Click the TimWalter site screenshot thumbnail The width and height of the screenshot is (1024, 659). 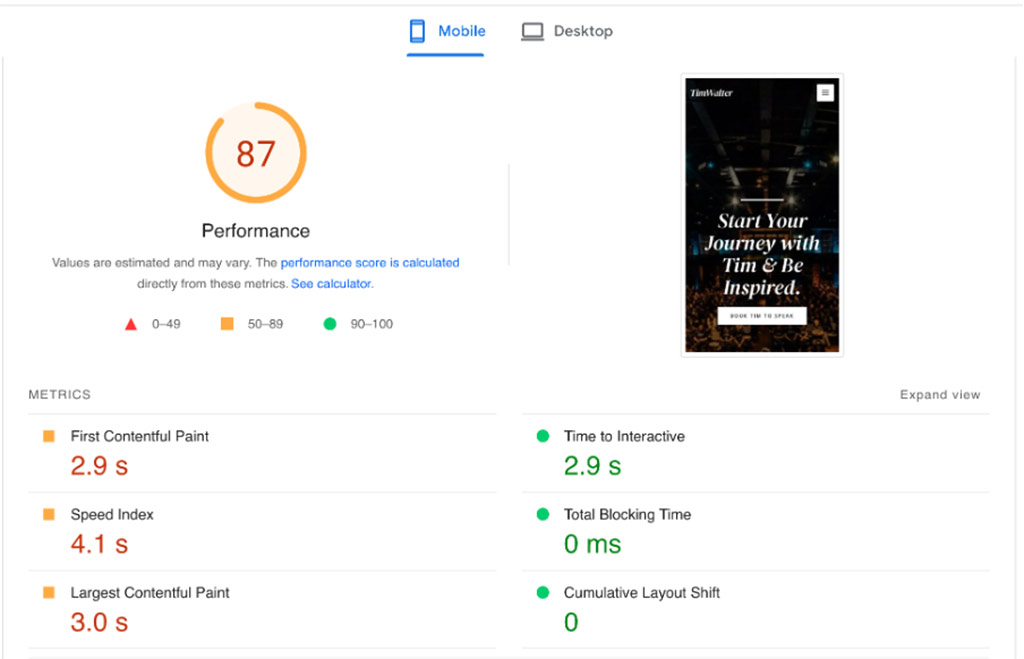pos(762,215)
